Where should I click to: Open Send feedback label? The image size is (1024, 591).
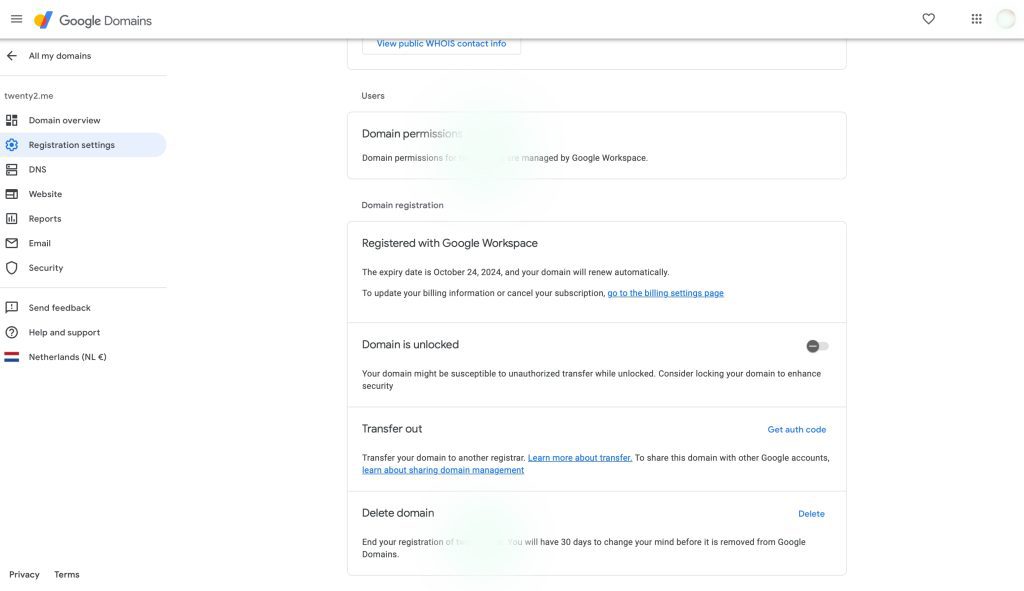click(59, 308)
